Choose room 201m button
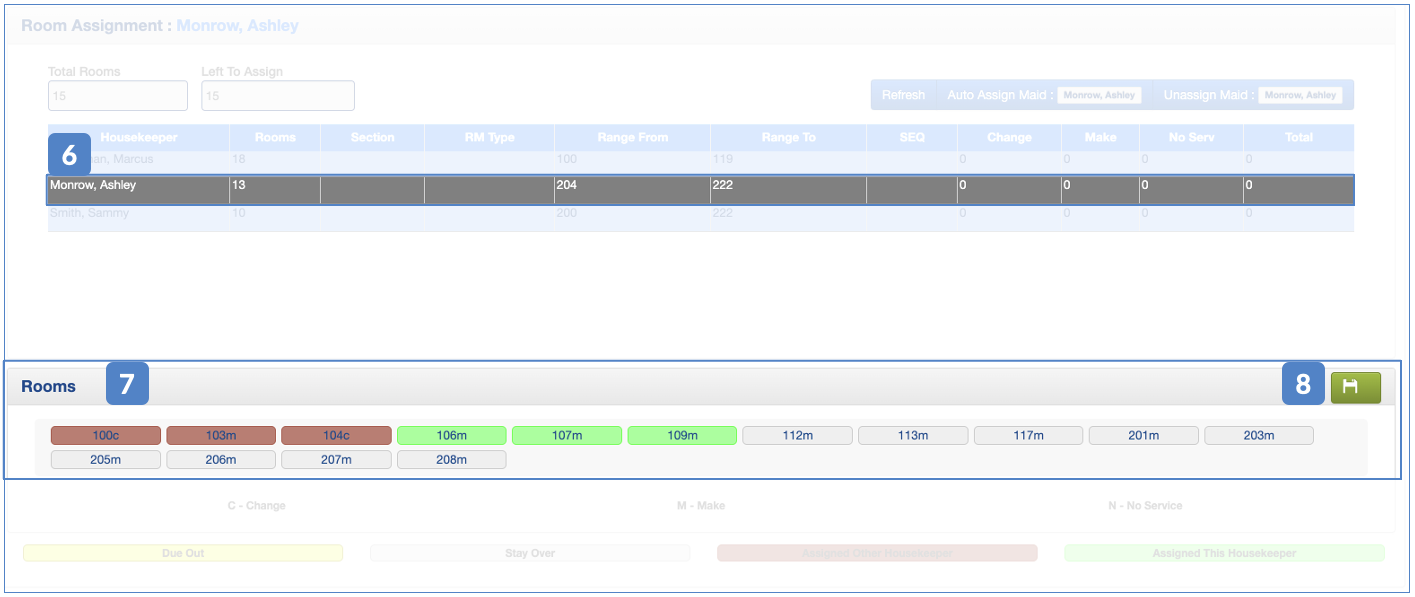Image resolution: width=1415 pixels, height=597 pixels. 1143,435
